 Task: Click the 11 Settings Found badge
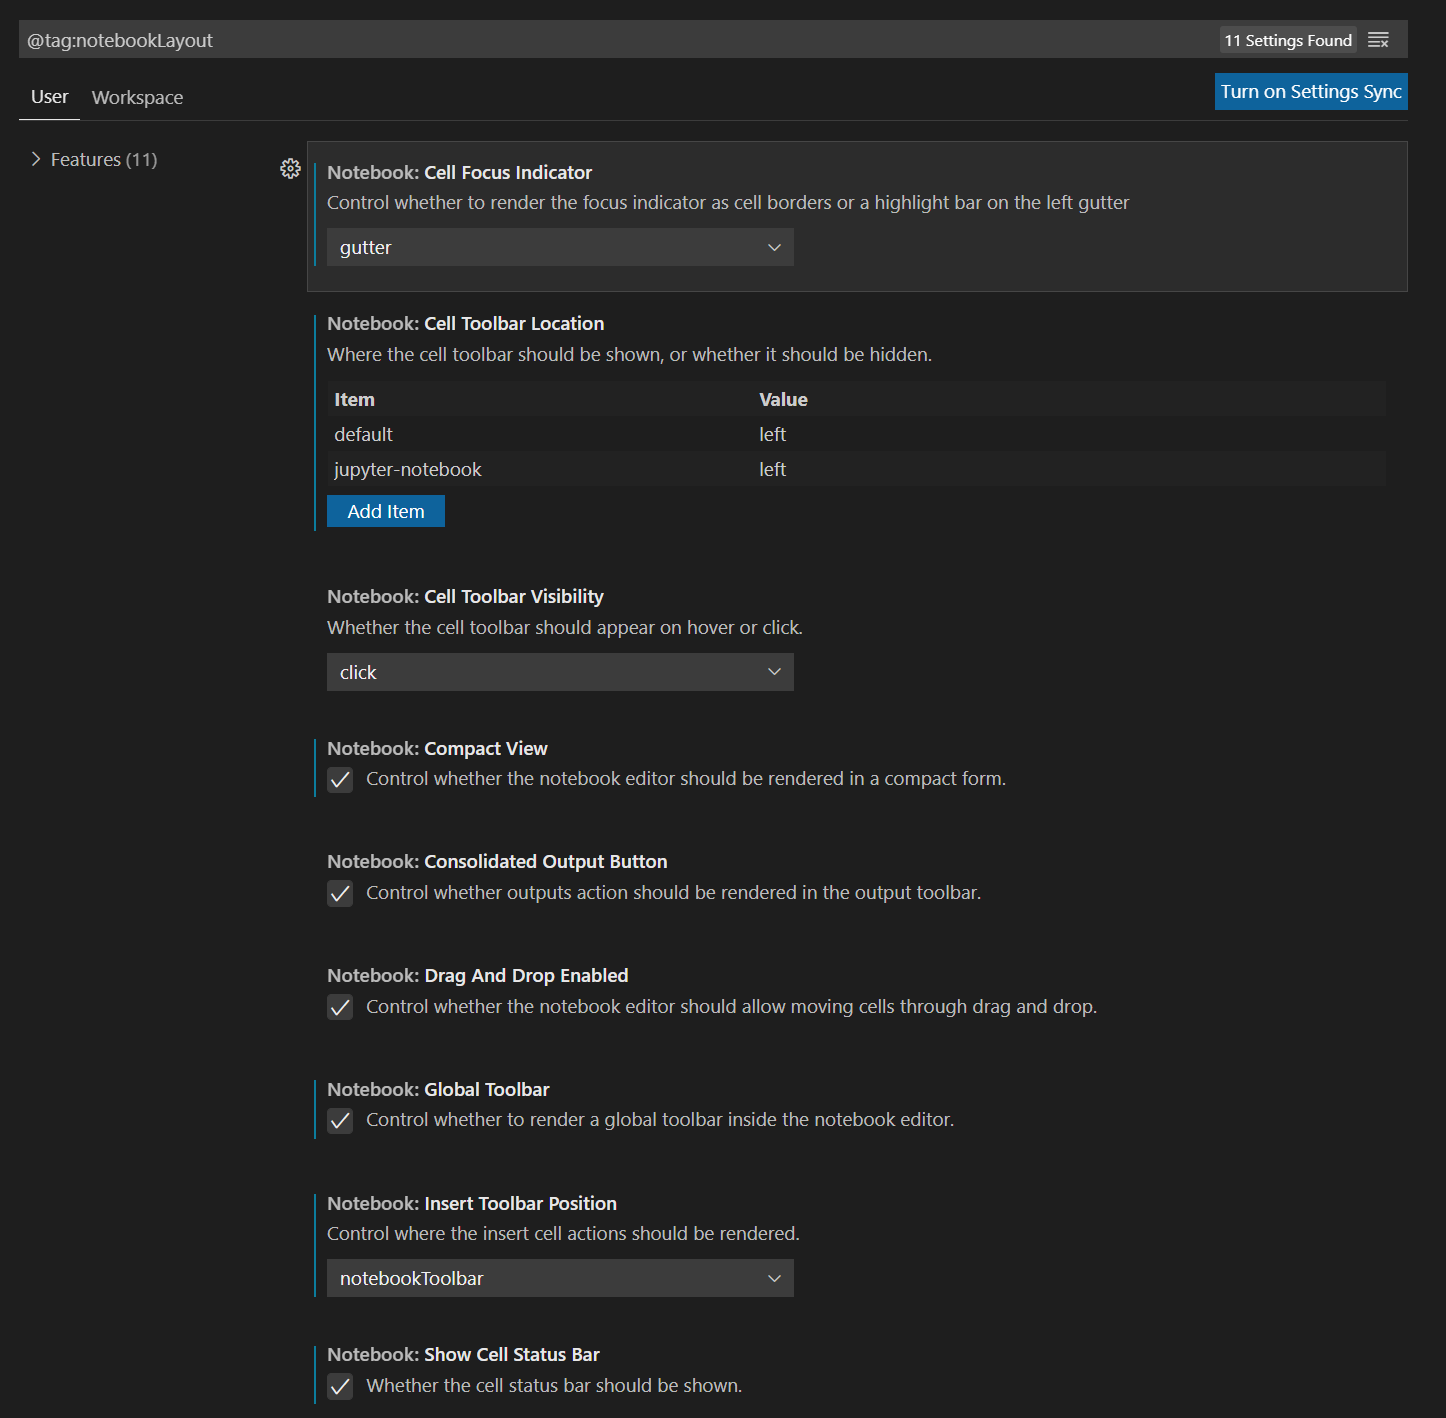click(x=1287, y=40)
